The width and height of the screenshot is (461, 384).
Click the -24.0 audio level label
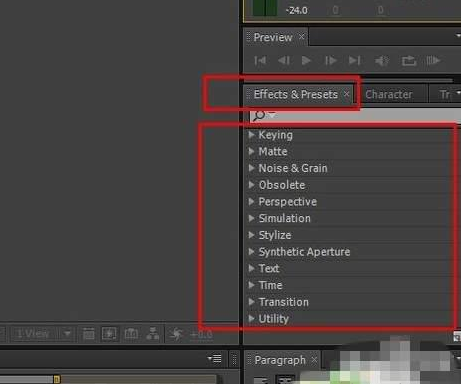pos(297,10)
